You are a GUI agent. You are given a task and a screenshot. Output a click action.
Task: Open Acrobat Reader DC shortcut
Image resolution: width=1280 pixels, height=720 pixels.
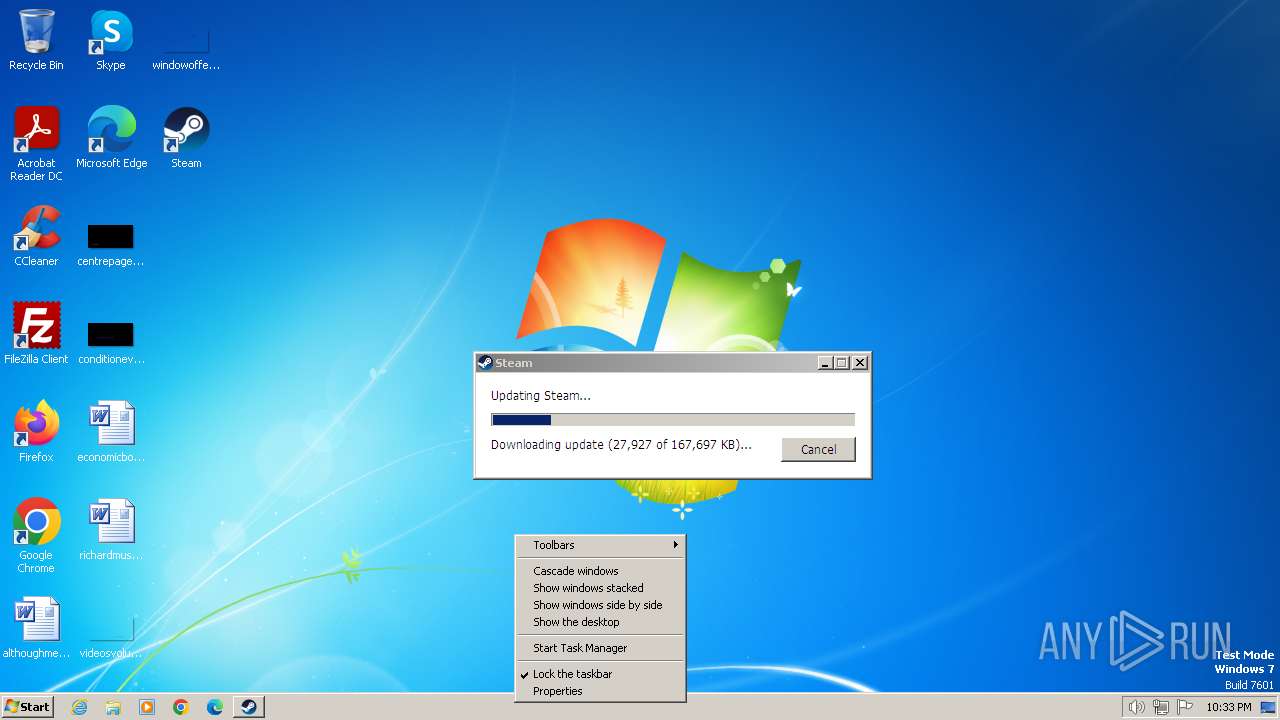click(x=36, y=144)
